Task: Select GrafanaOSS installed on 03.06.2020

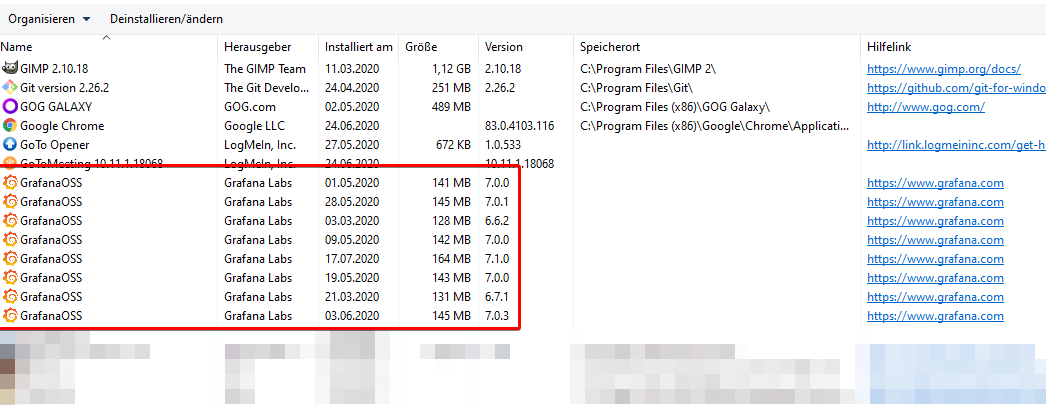Action: 51,316
